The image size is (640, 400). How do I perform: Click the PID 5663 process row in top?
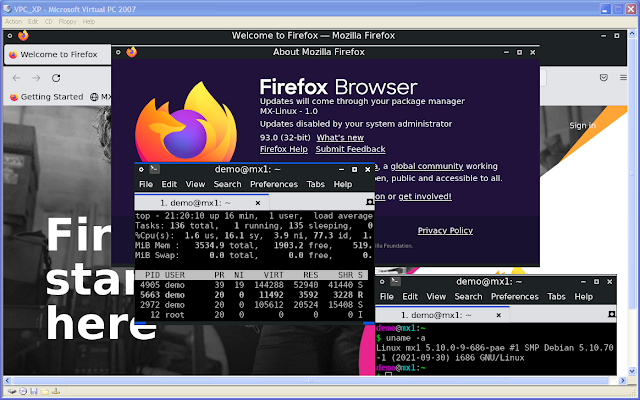[x=251, y=295]
